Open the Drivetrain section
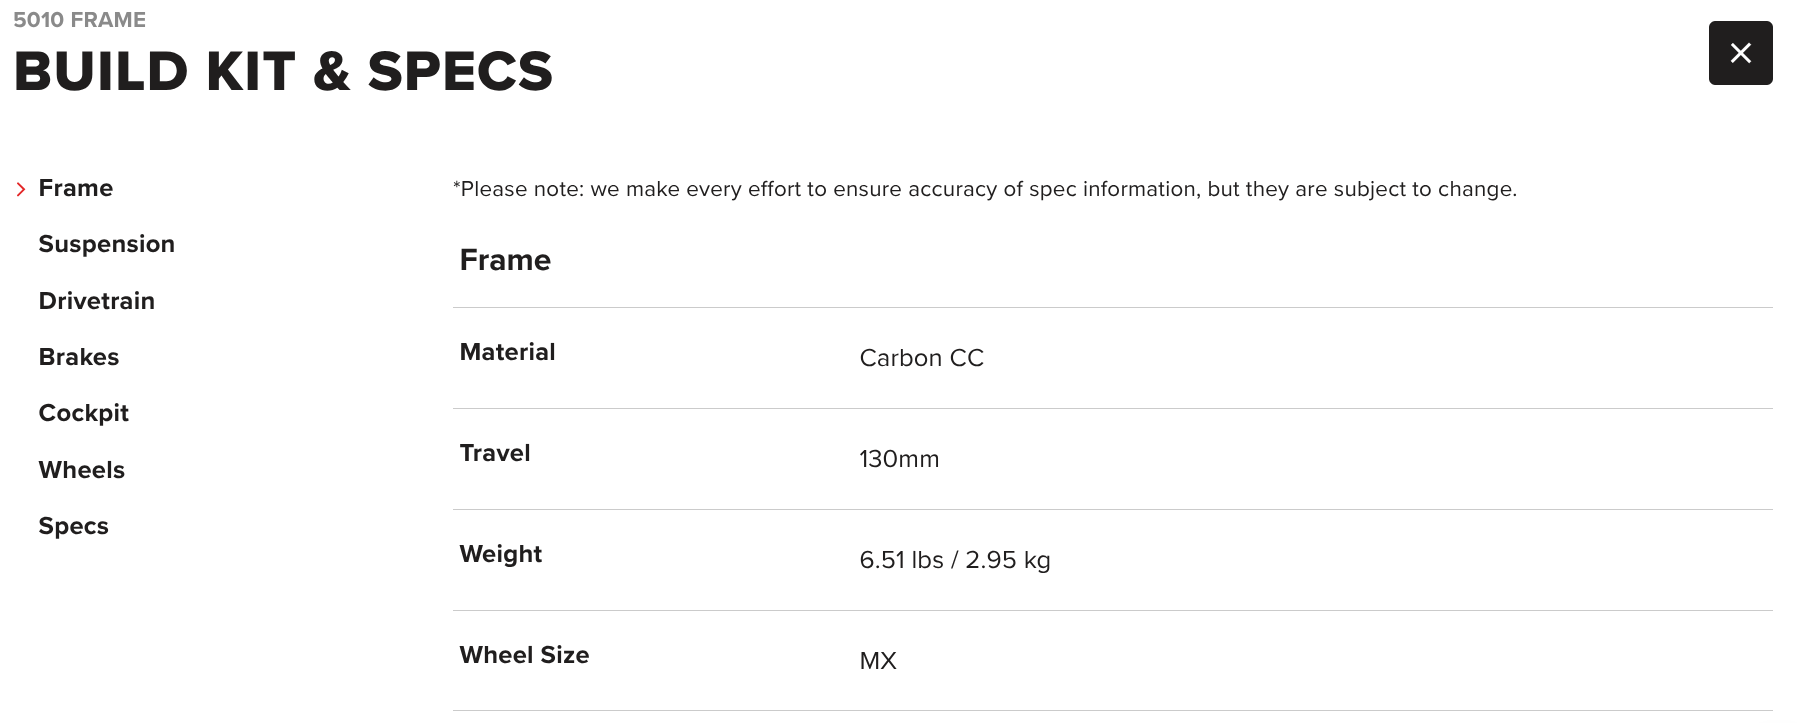The image size is (1797, 723). click(x=96, y=301)
